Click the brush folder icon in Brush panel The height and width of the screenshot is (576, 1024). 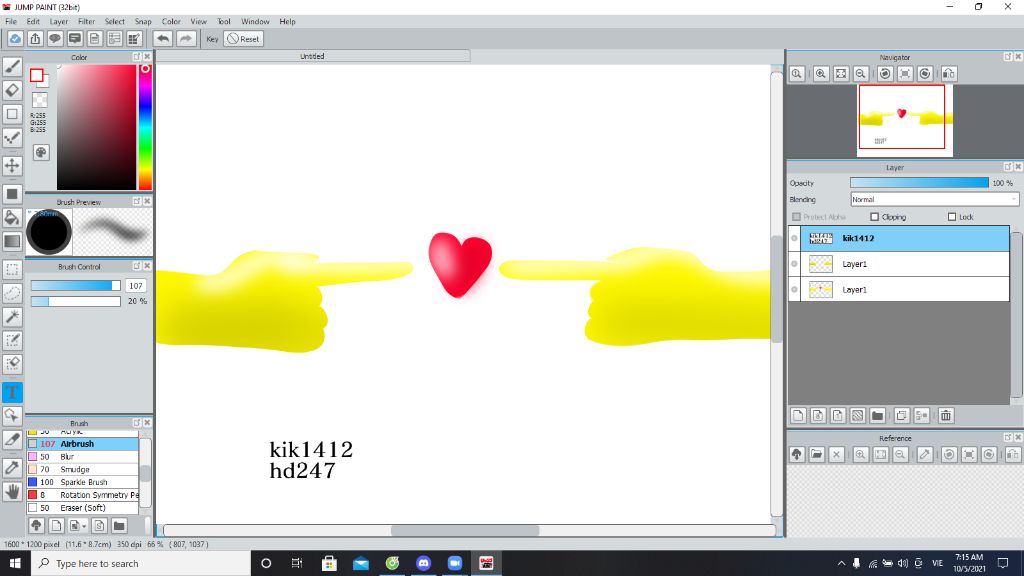point(119,525)
